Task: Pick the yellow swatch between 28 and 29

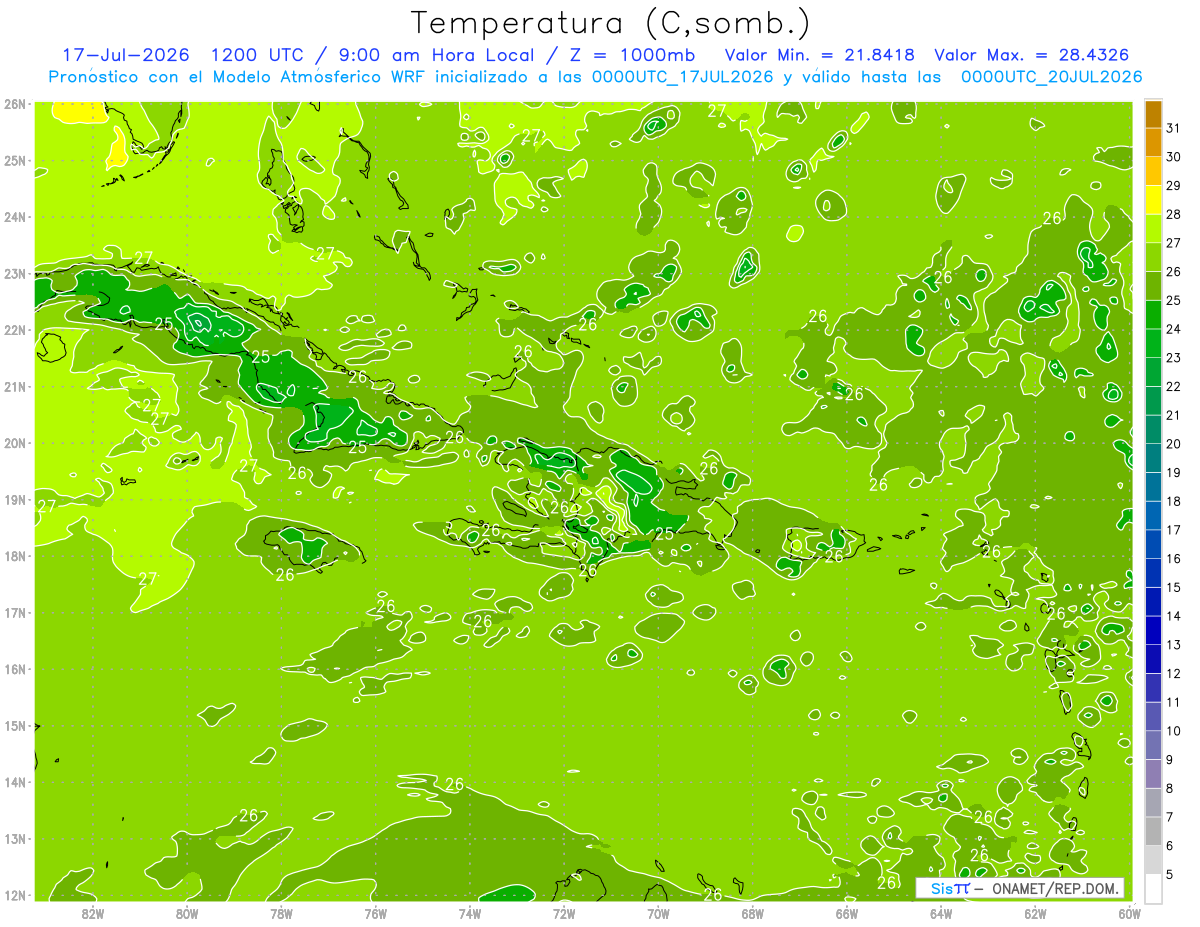Action: (1153, 200)
